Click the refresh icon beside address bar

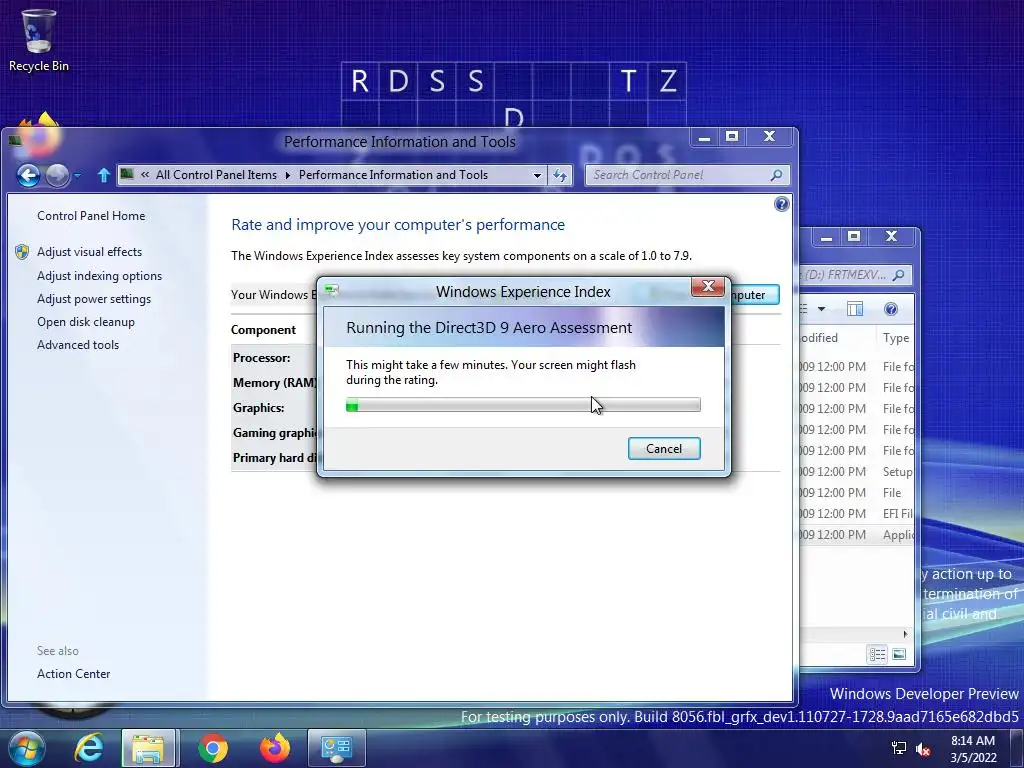(560, 175)
